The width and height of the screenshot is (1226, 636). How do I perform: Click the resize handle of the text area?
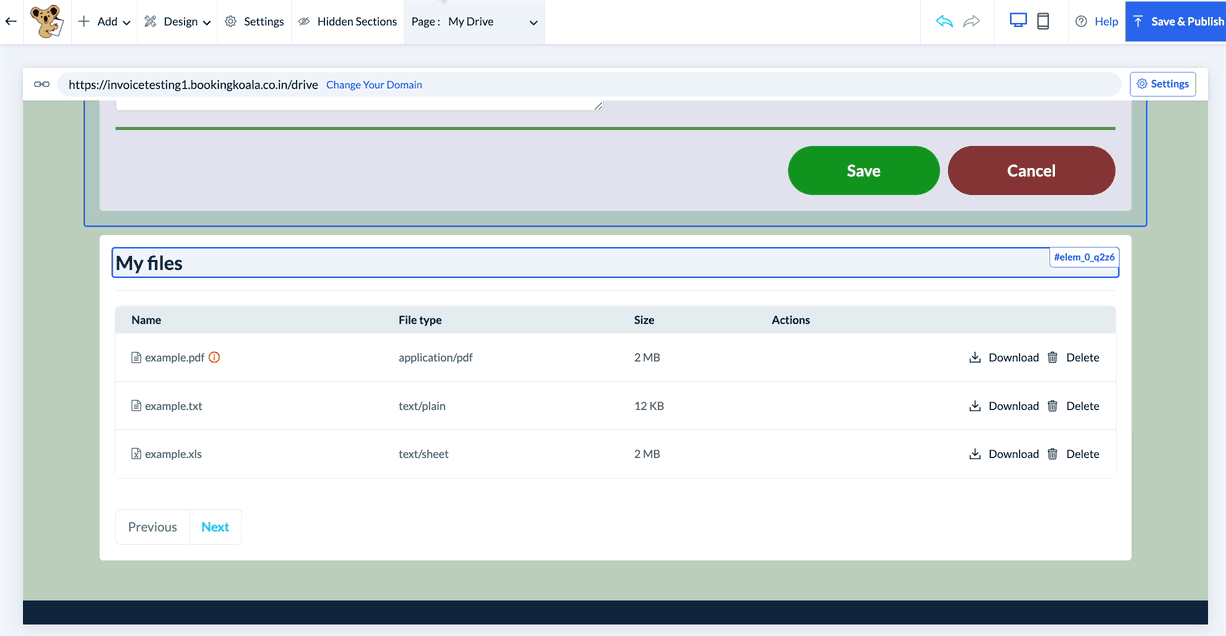pos(598,105)
